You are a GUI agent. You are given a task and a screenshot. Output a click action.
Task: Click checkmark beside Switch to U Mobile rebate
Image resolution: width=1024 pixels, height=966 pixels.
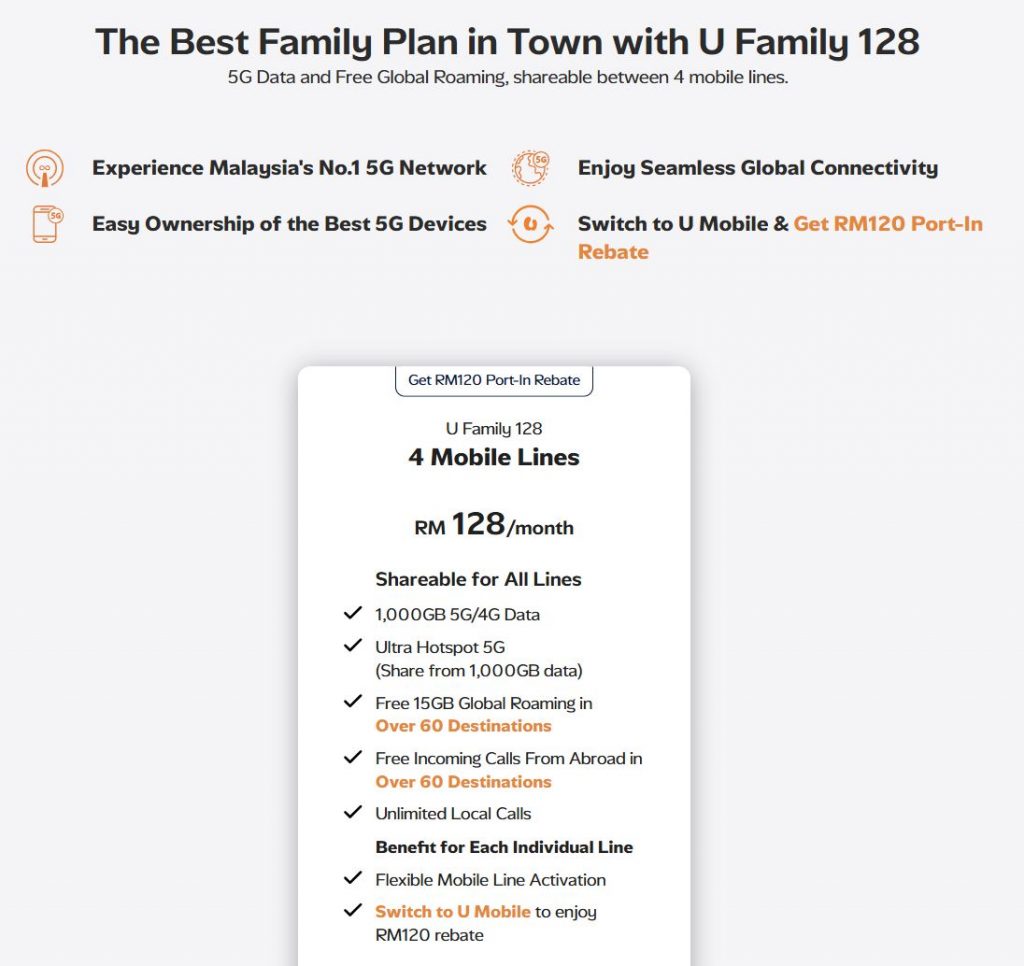[x=352, y=910]
